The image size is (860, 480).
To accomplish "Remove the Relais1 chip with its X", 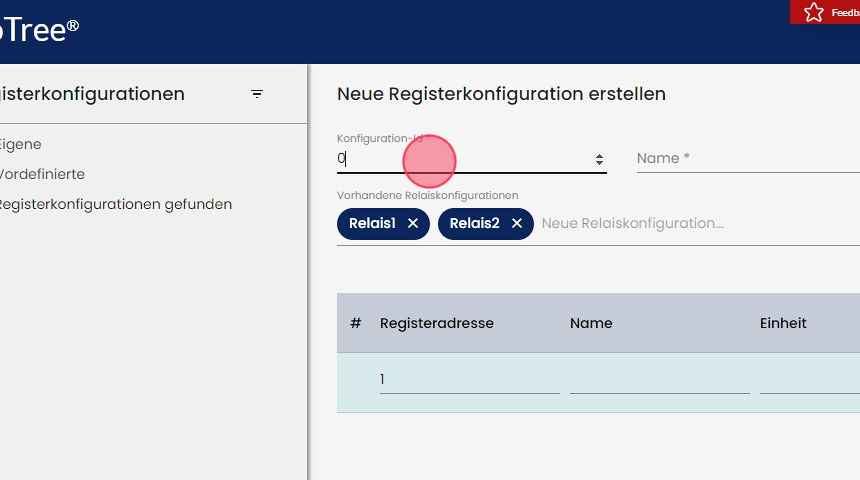I will (413, 224).
